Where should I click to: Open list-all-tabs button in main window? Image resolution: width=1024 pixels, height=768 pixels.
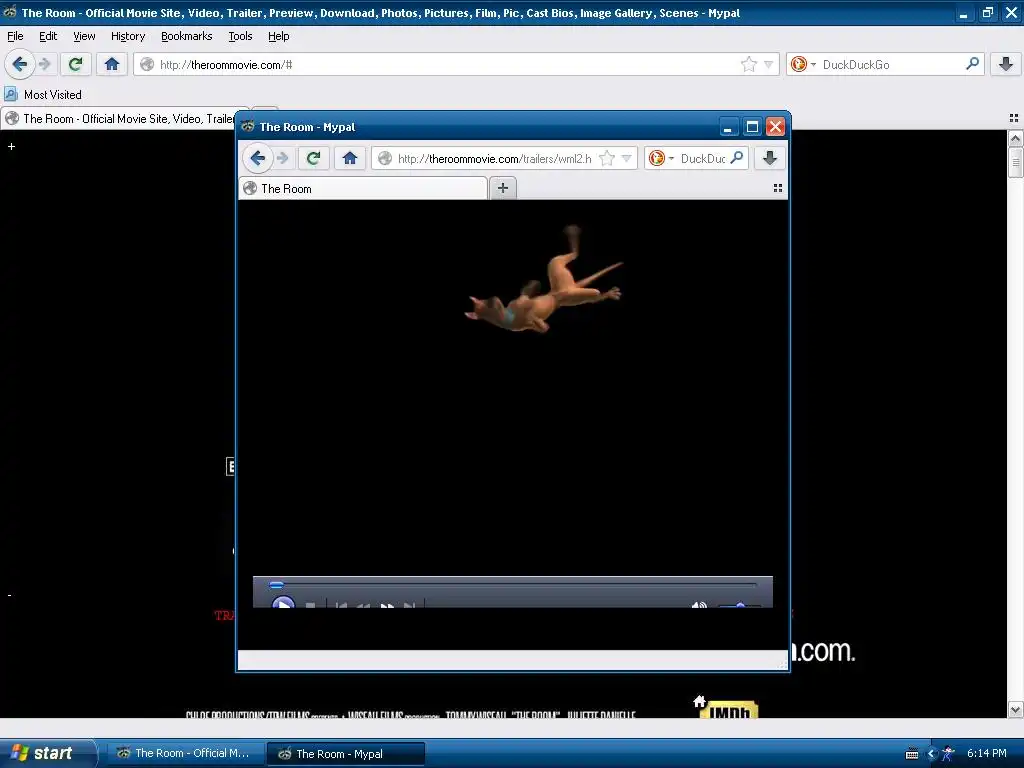coord(1014,118)
